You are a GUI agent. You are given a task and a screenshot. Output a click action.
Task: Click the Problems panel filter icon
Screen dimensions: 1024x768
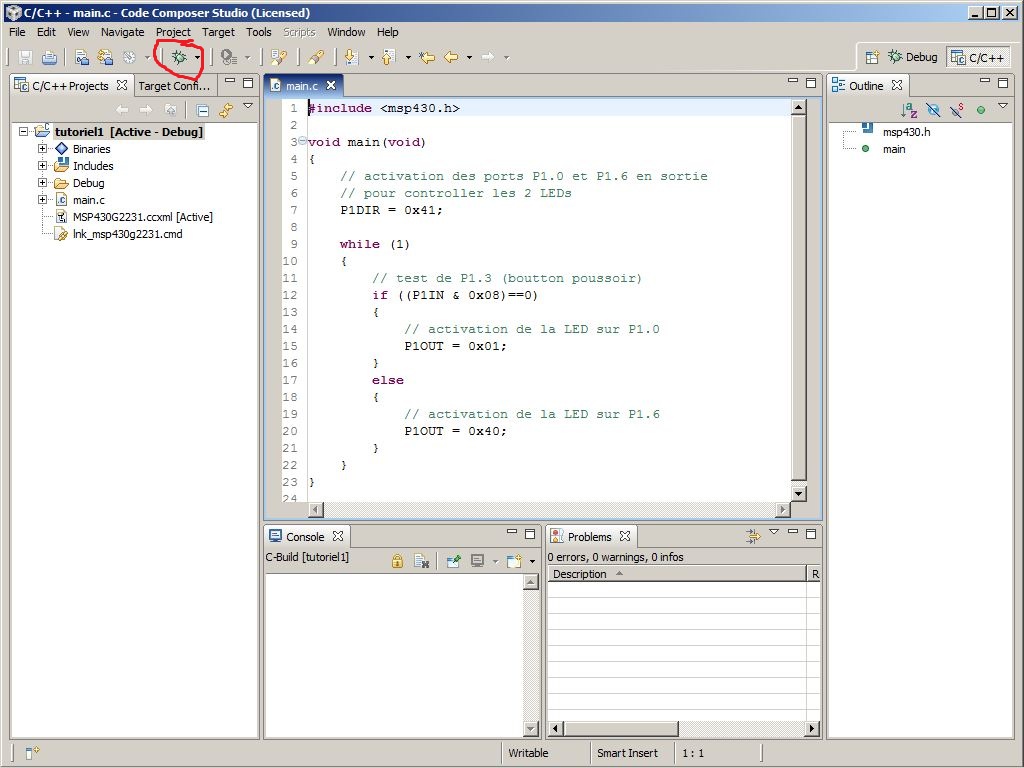tap(753, 536)
